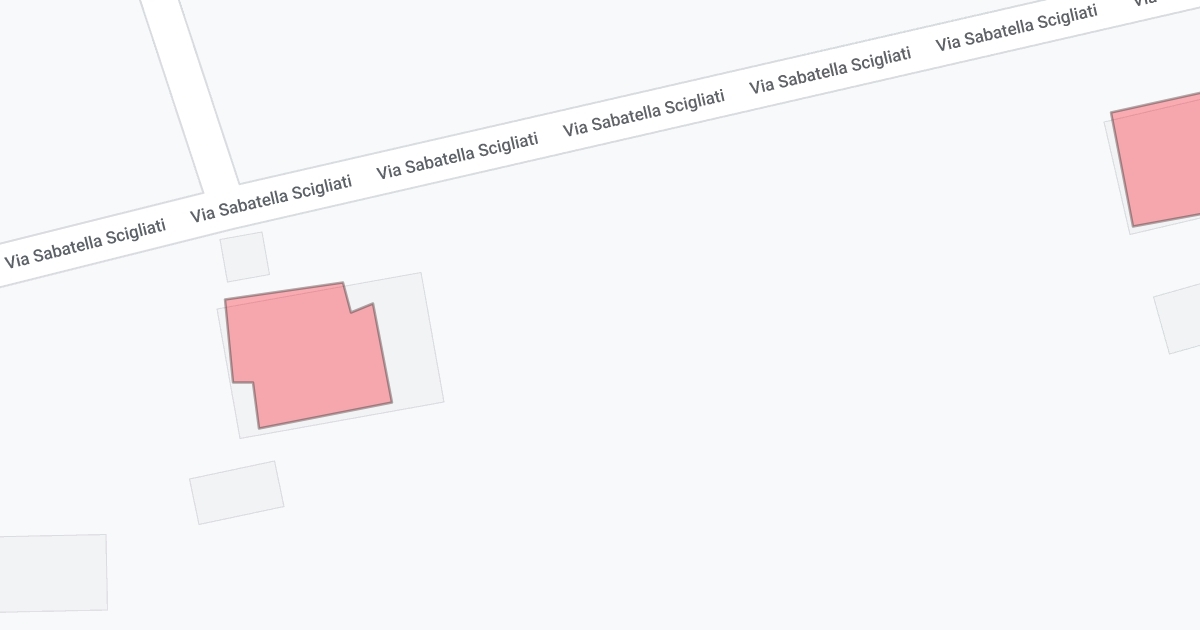Click the pink building at right edge

[1160, 160]
